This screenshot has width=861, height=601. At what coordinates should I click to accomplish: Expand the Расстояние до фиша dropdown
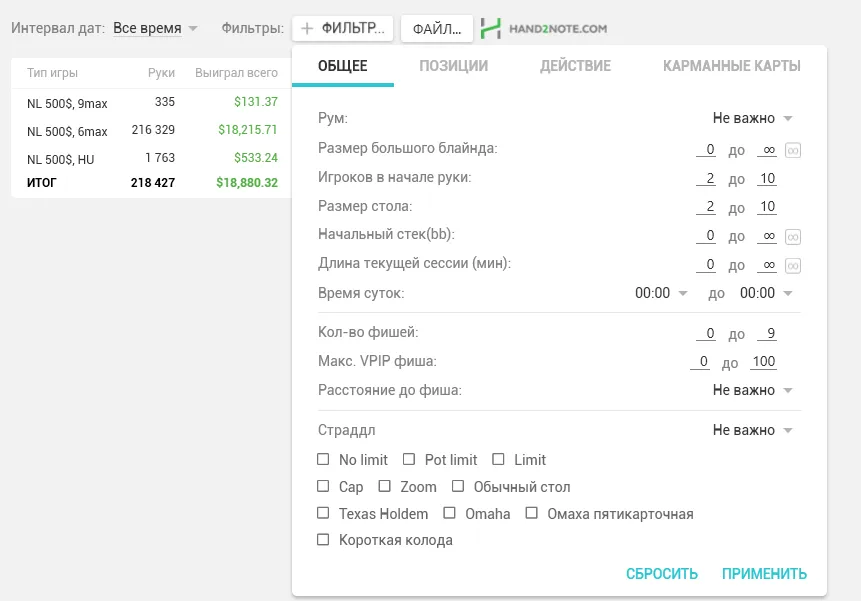(752, 390)
